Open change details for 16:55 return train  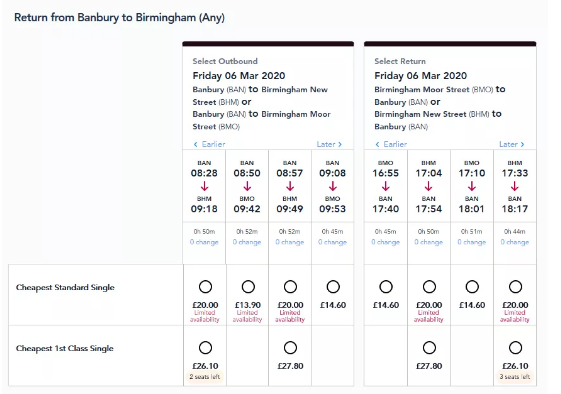pos(385,242)
